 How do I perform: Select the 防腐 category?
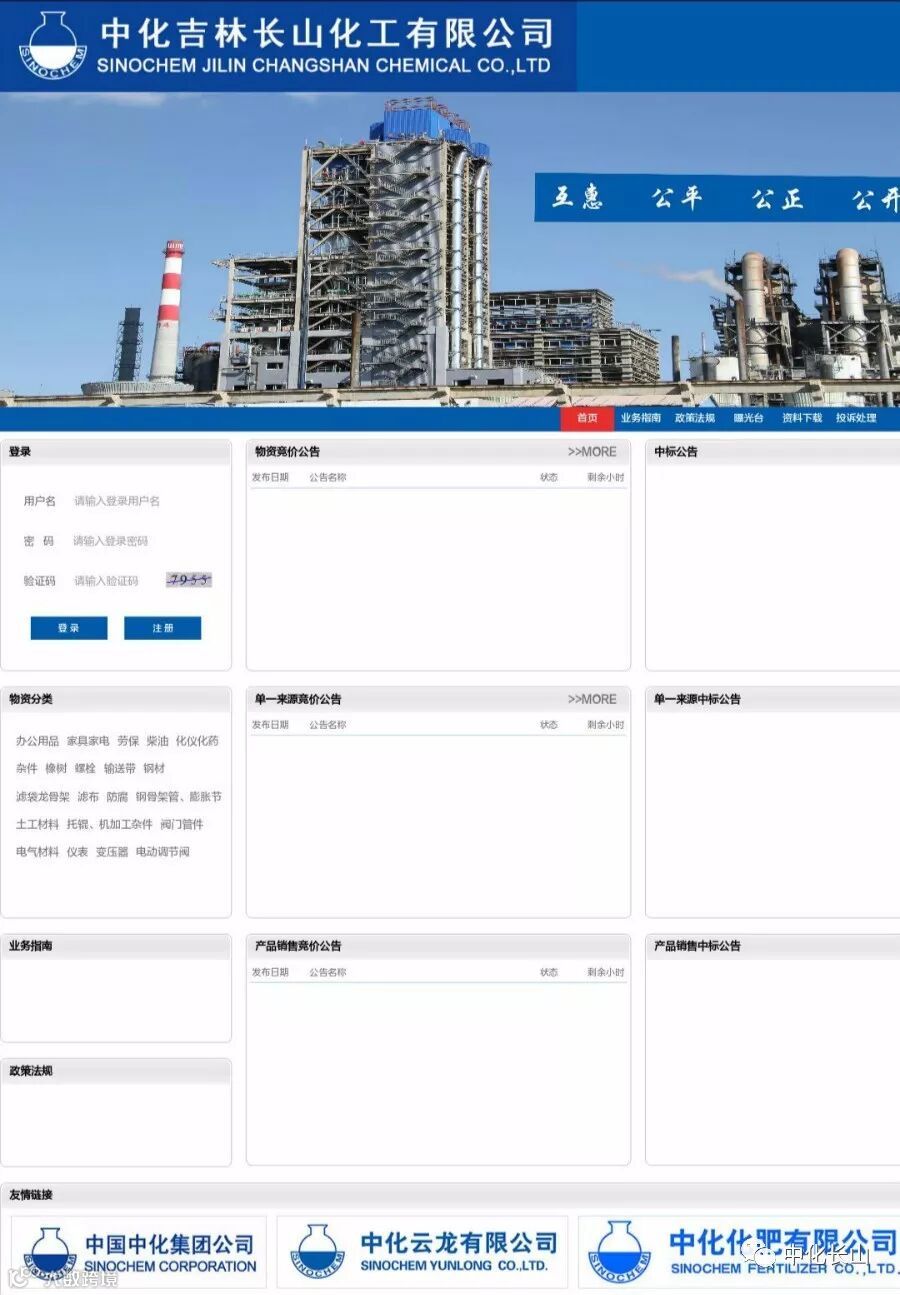tap(117, 797)
